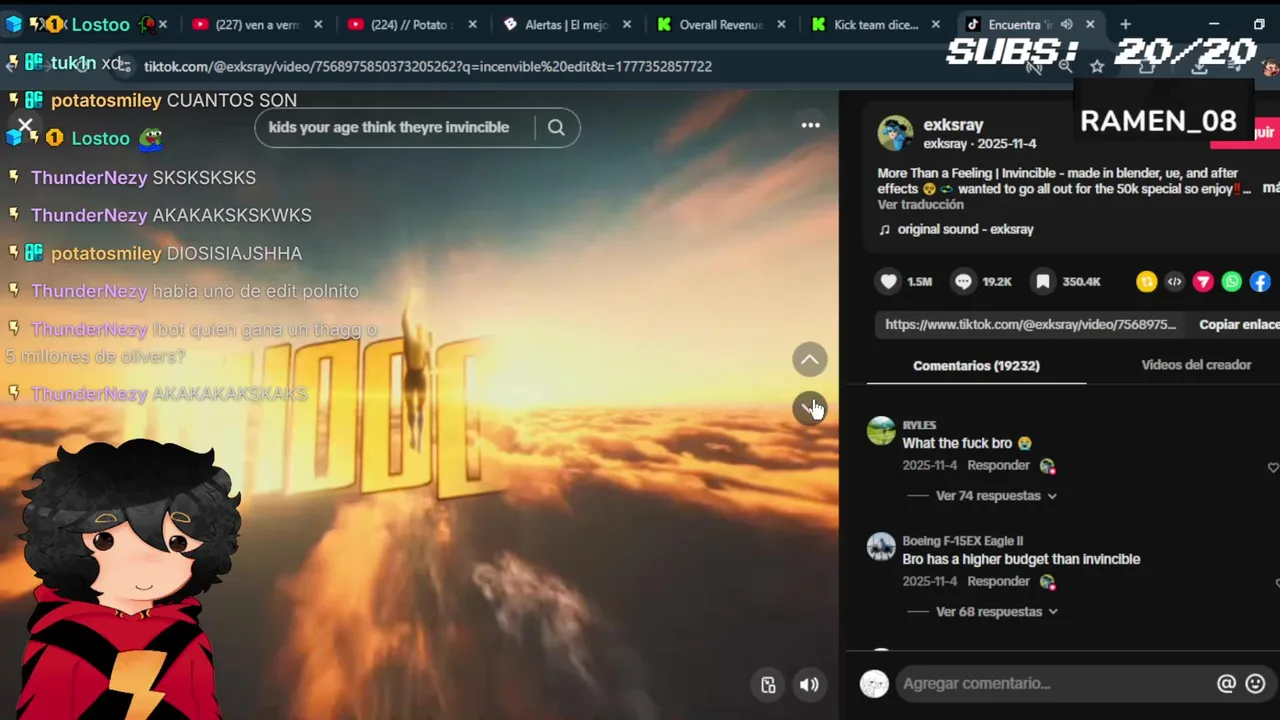
Task: Open the (227) ven a ver YouTube tab
Action: [x=257, y=25]
